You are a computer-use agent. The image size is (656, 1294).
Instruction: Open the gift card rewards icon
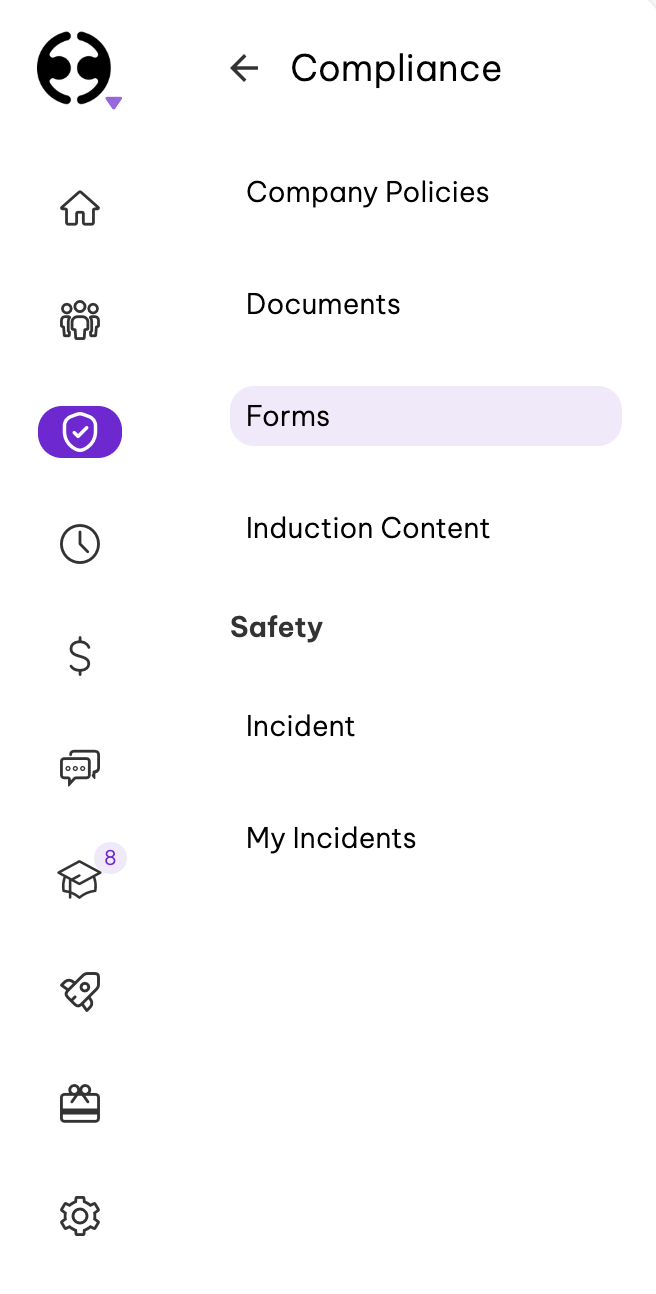point(80,1104)
